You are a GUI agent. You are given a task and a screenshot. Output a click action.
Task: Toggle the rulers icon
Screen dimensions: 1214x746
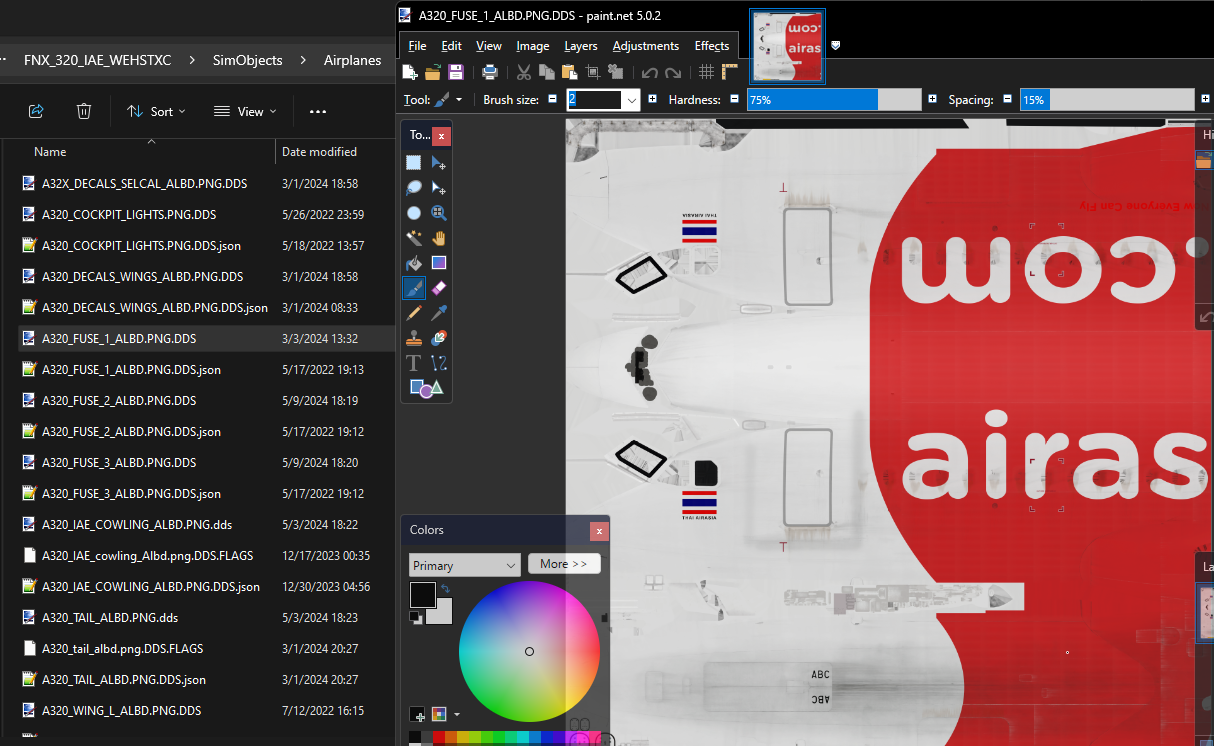point(729,72)
